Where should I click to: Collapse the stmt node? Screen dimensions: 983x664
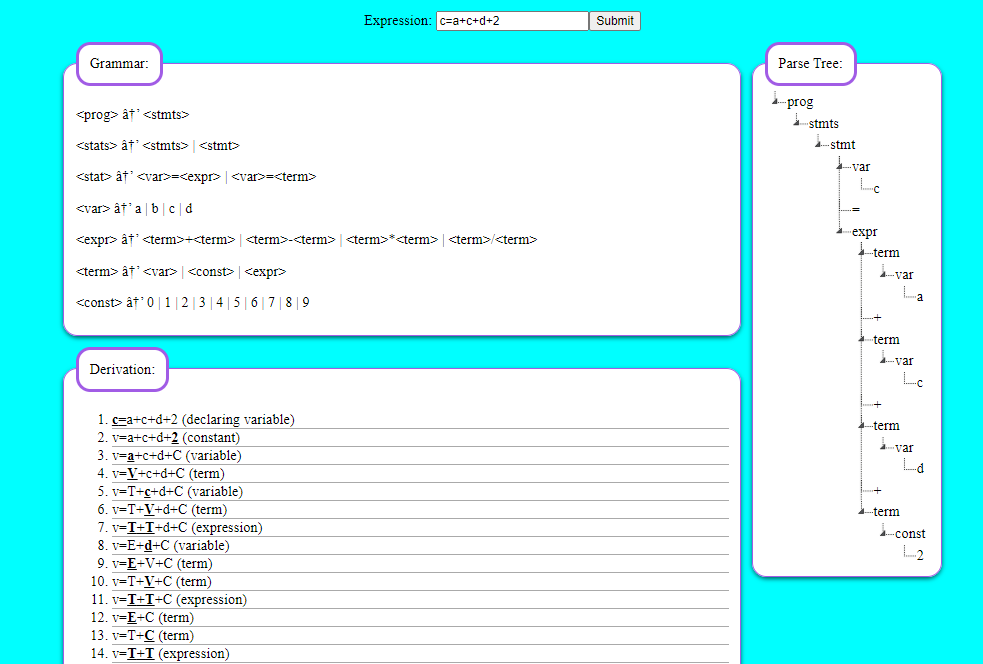click(817, 144)
